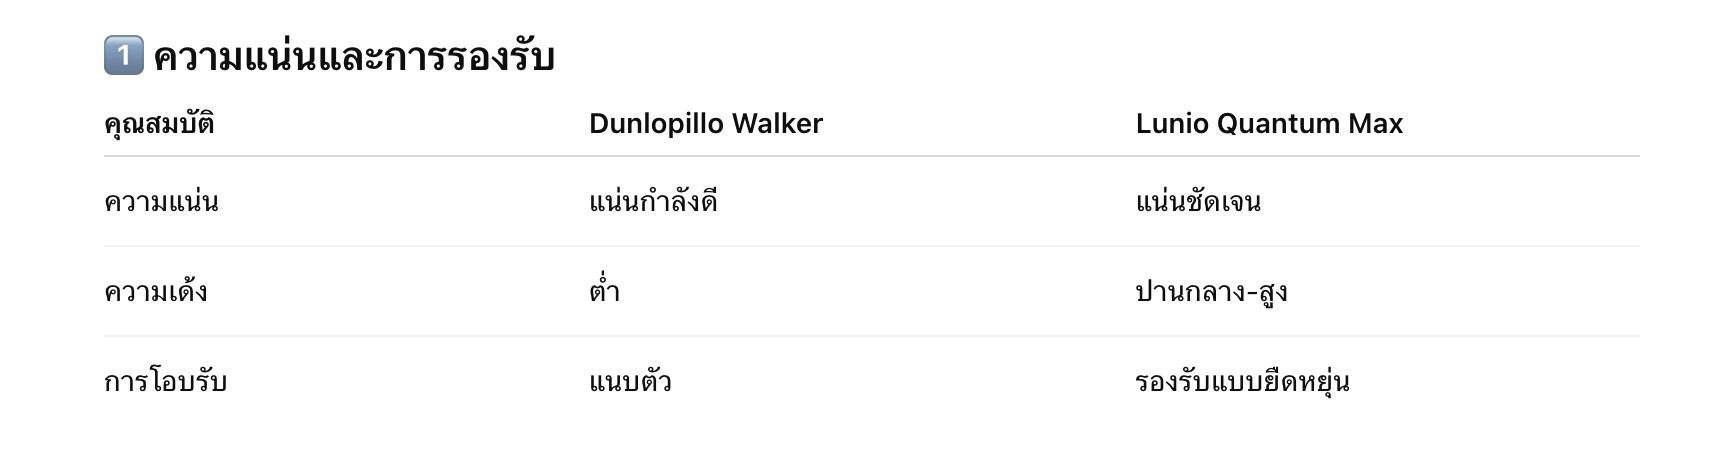
Task: Click the ปานกลาง-สูง cell
Action: (1211, 292)
